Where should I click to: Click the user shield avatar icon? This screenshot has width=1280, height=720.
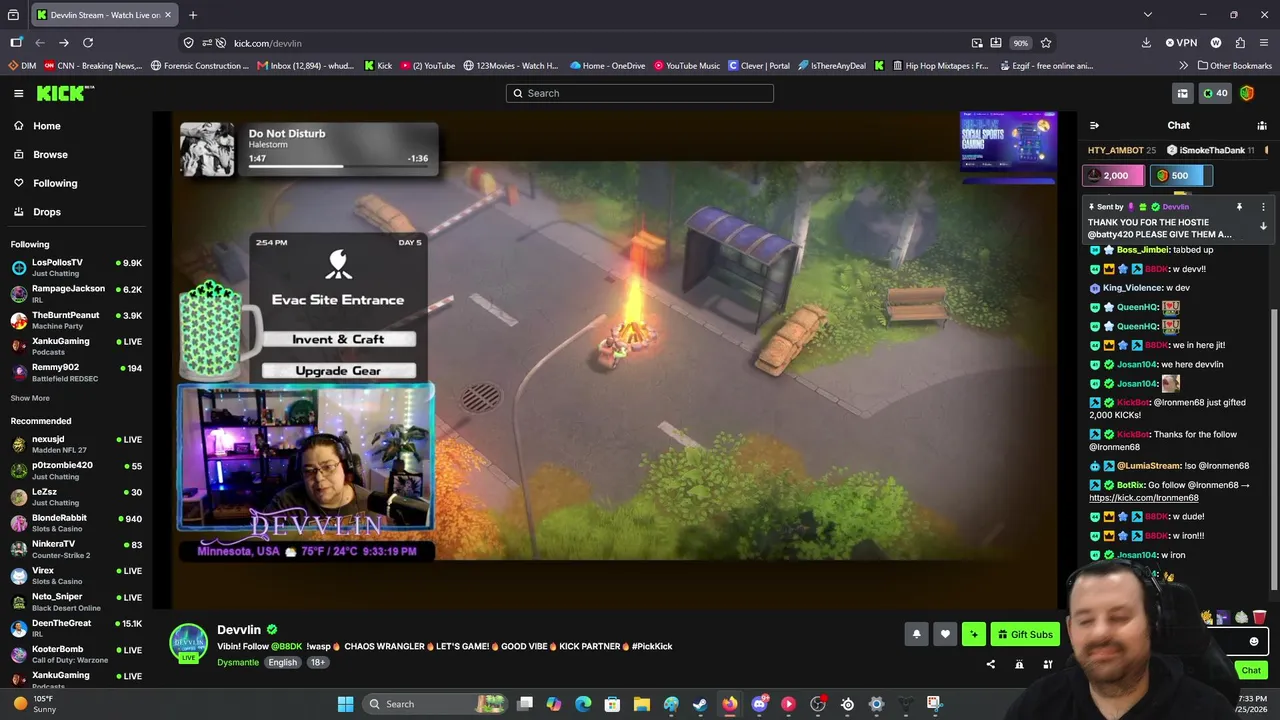pyautogui.click(x=1247, y=93)
